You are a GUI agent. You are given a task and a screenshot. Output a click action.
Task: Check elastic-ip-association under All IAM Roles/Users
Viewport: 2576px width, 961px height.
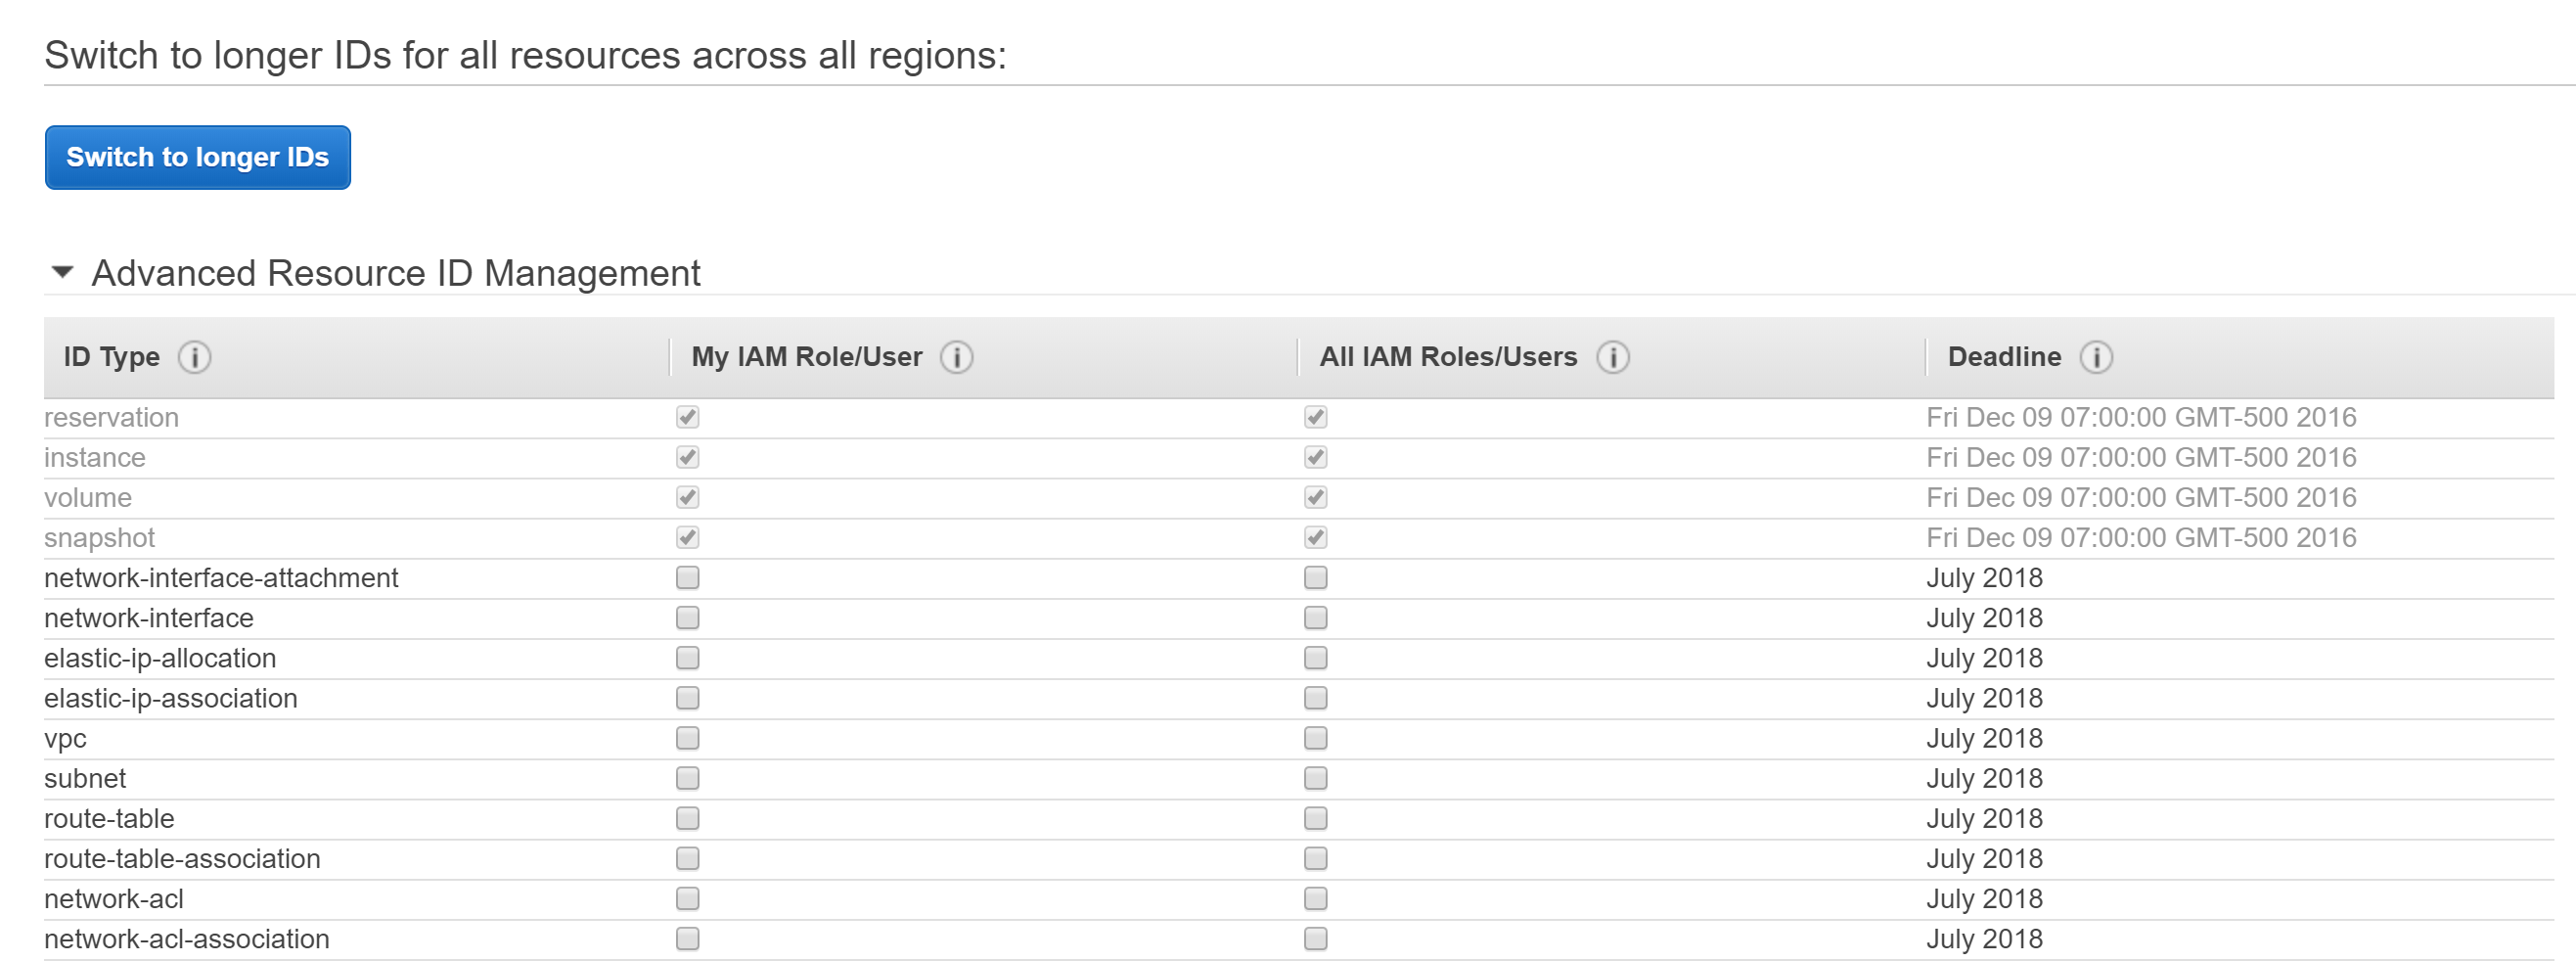[x=1316, y=698]
